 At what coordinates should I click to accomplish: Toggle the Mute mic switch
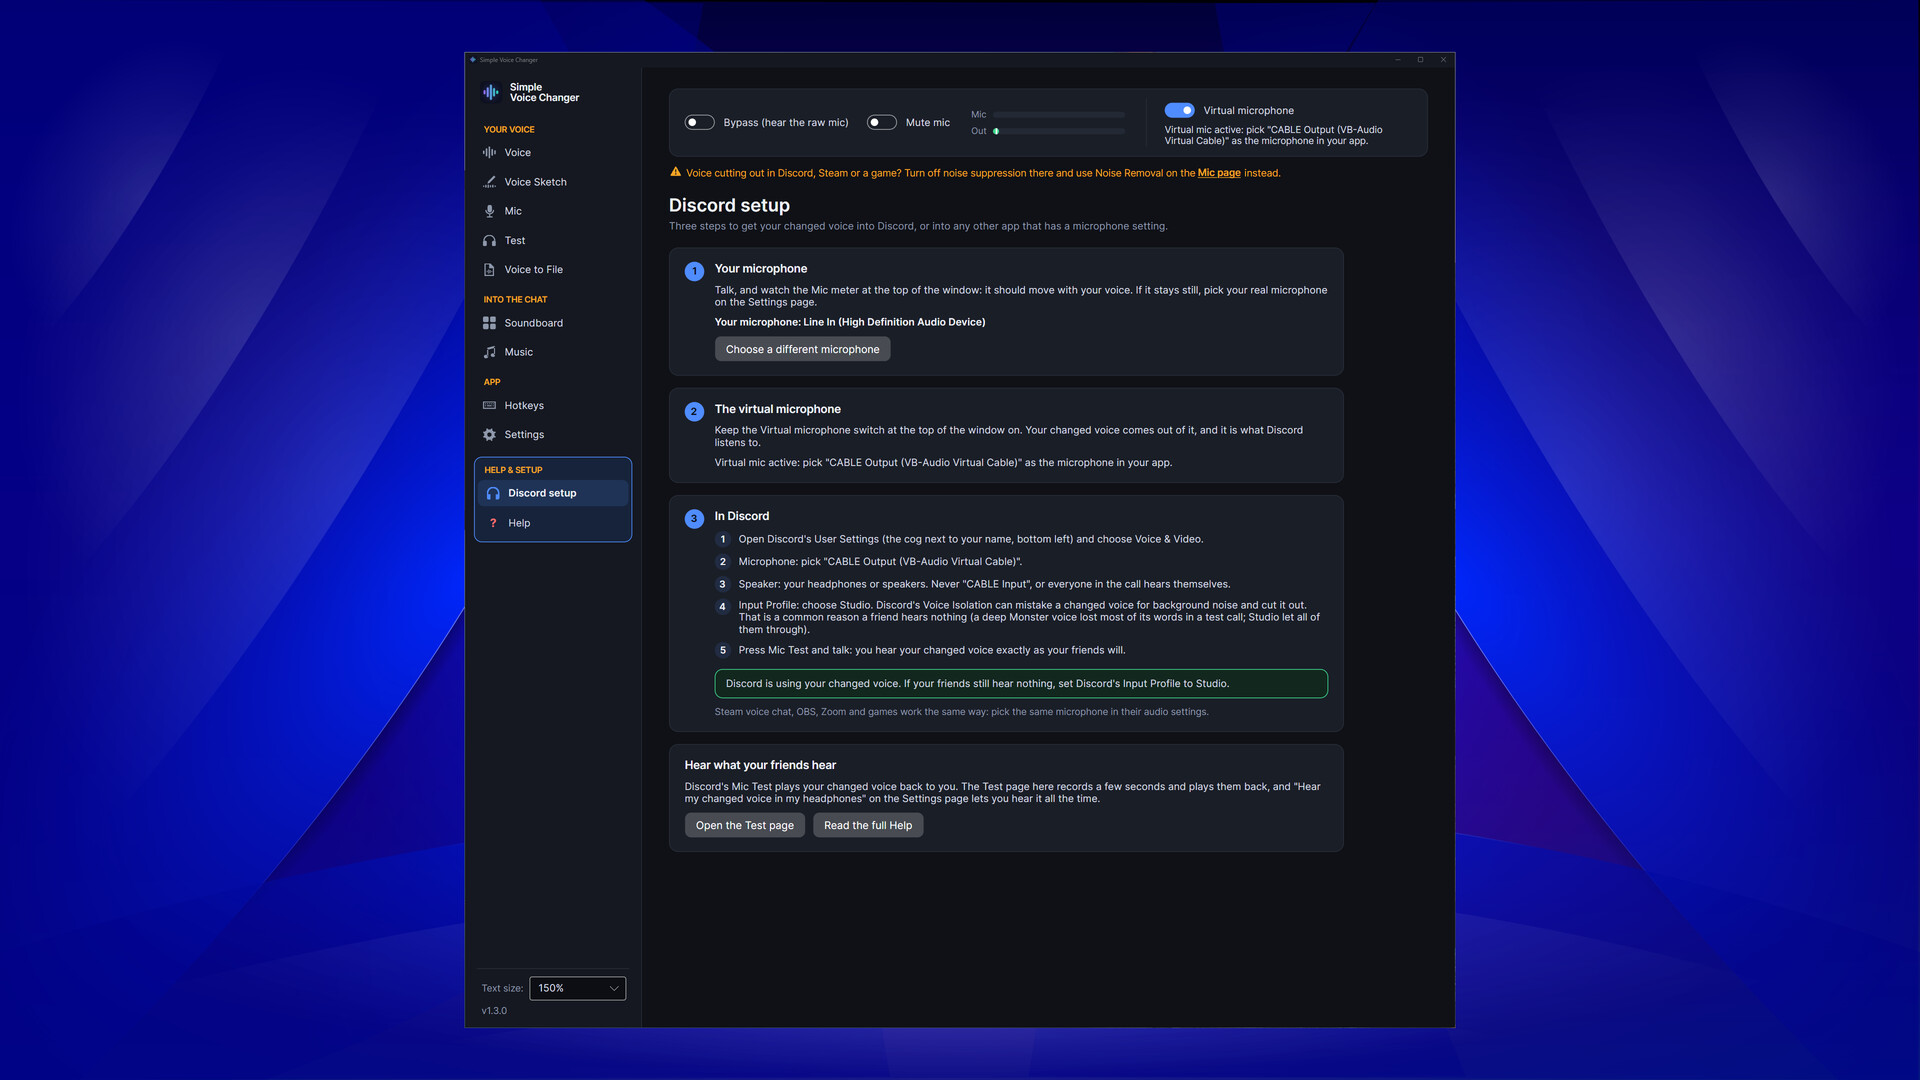tap(881, 122)
